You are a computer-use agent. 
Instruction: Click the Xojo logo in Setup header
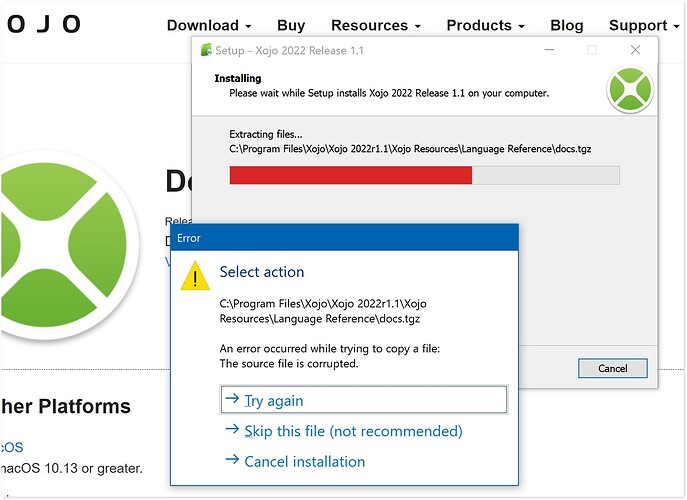click(x=630, y=89)
